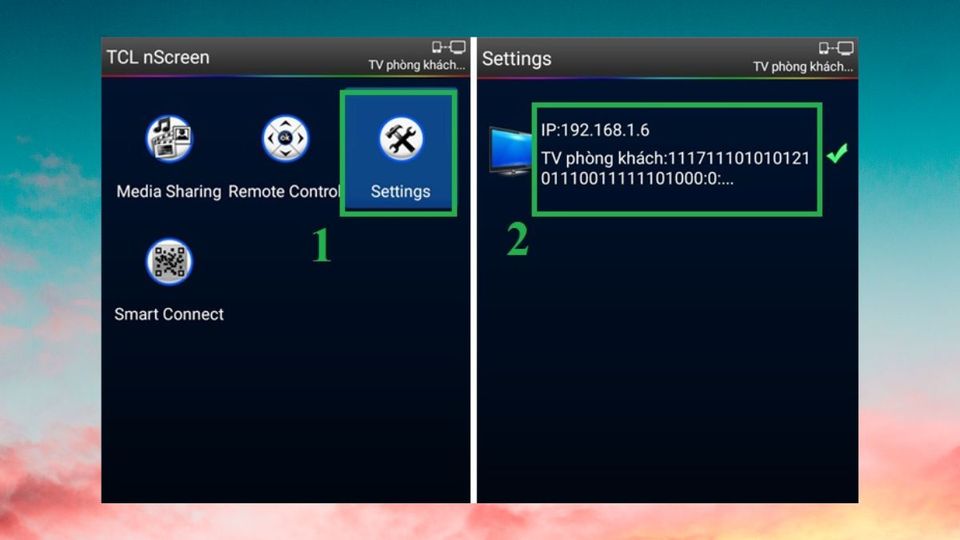This screenshot has width=960, height=540.
Task: Click the "Settings" title in right panel header
Action: [515, 58]
